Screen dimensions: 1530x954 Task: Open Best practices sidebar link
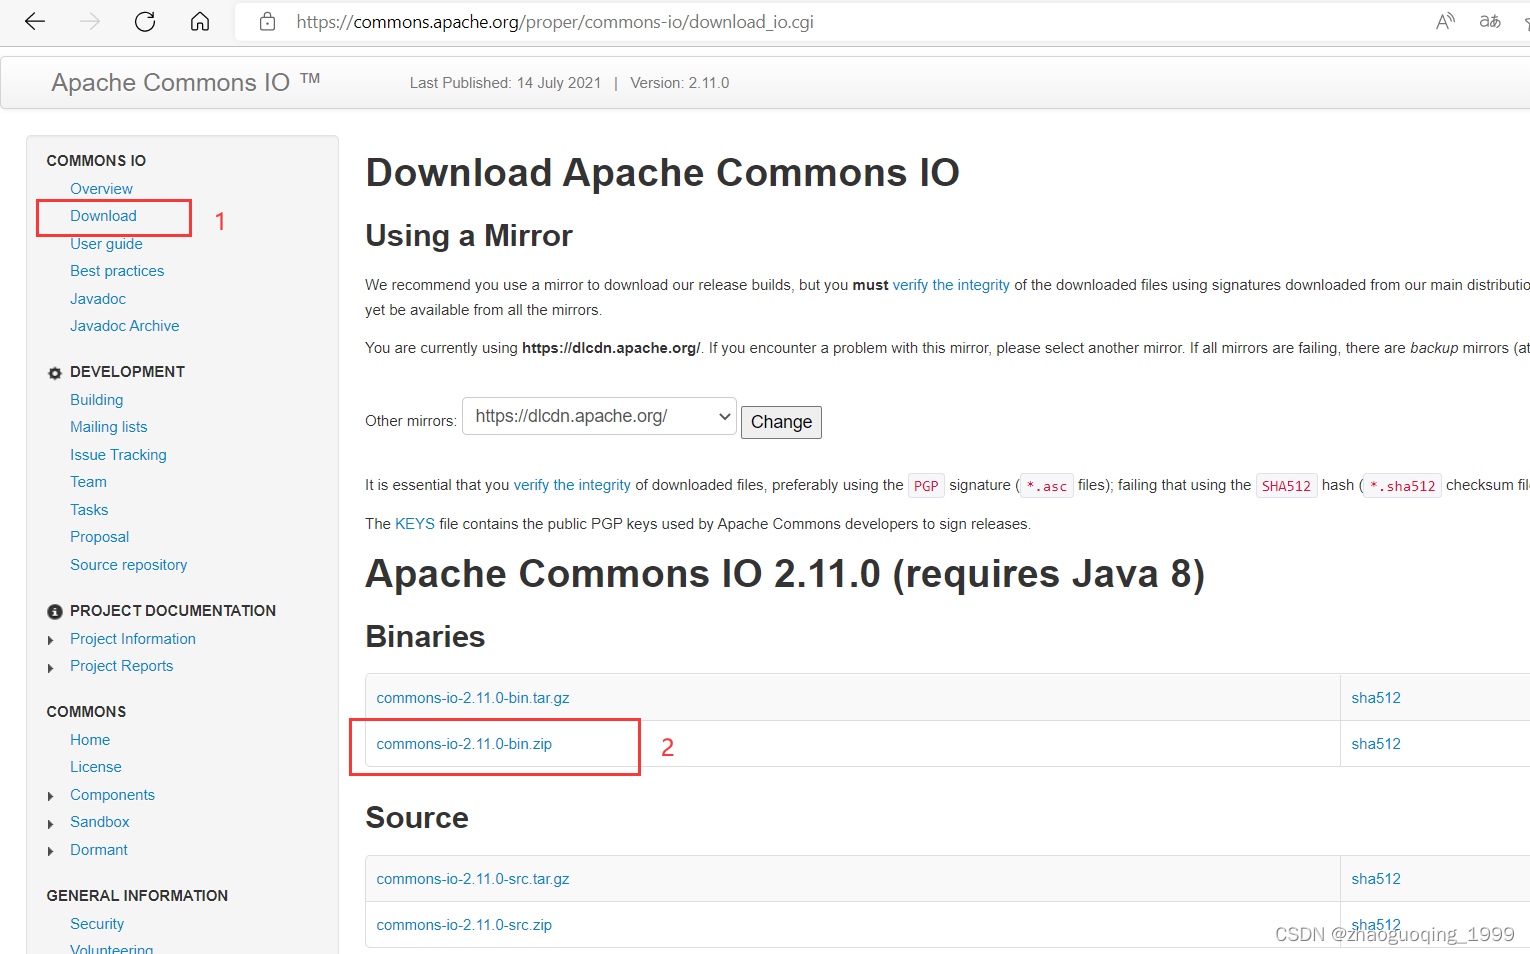117,271
